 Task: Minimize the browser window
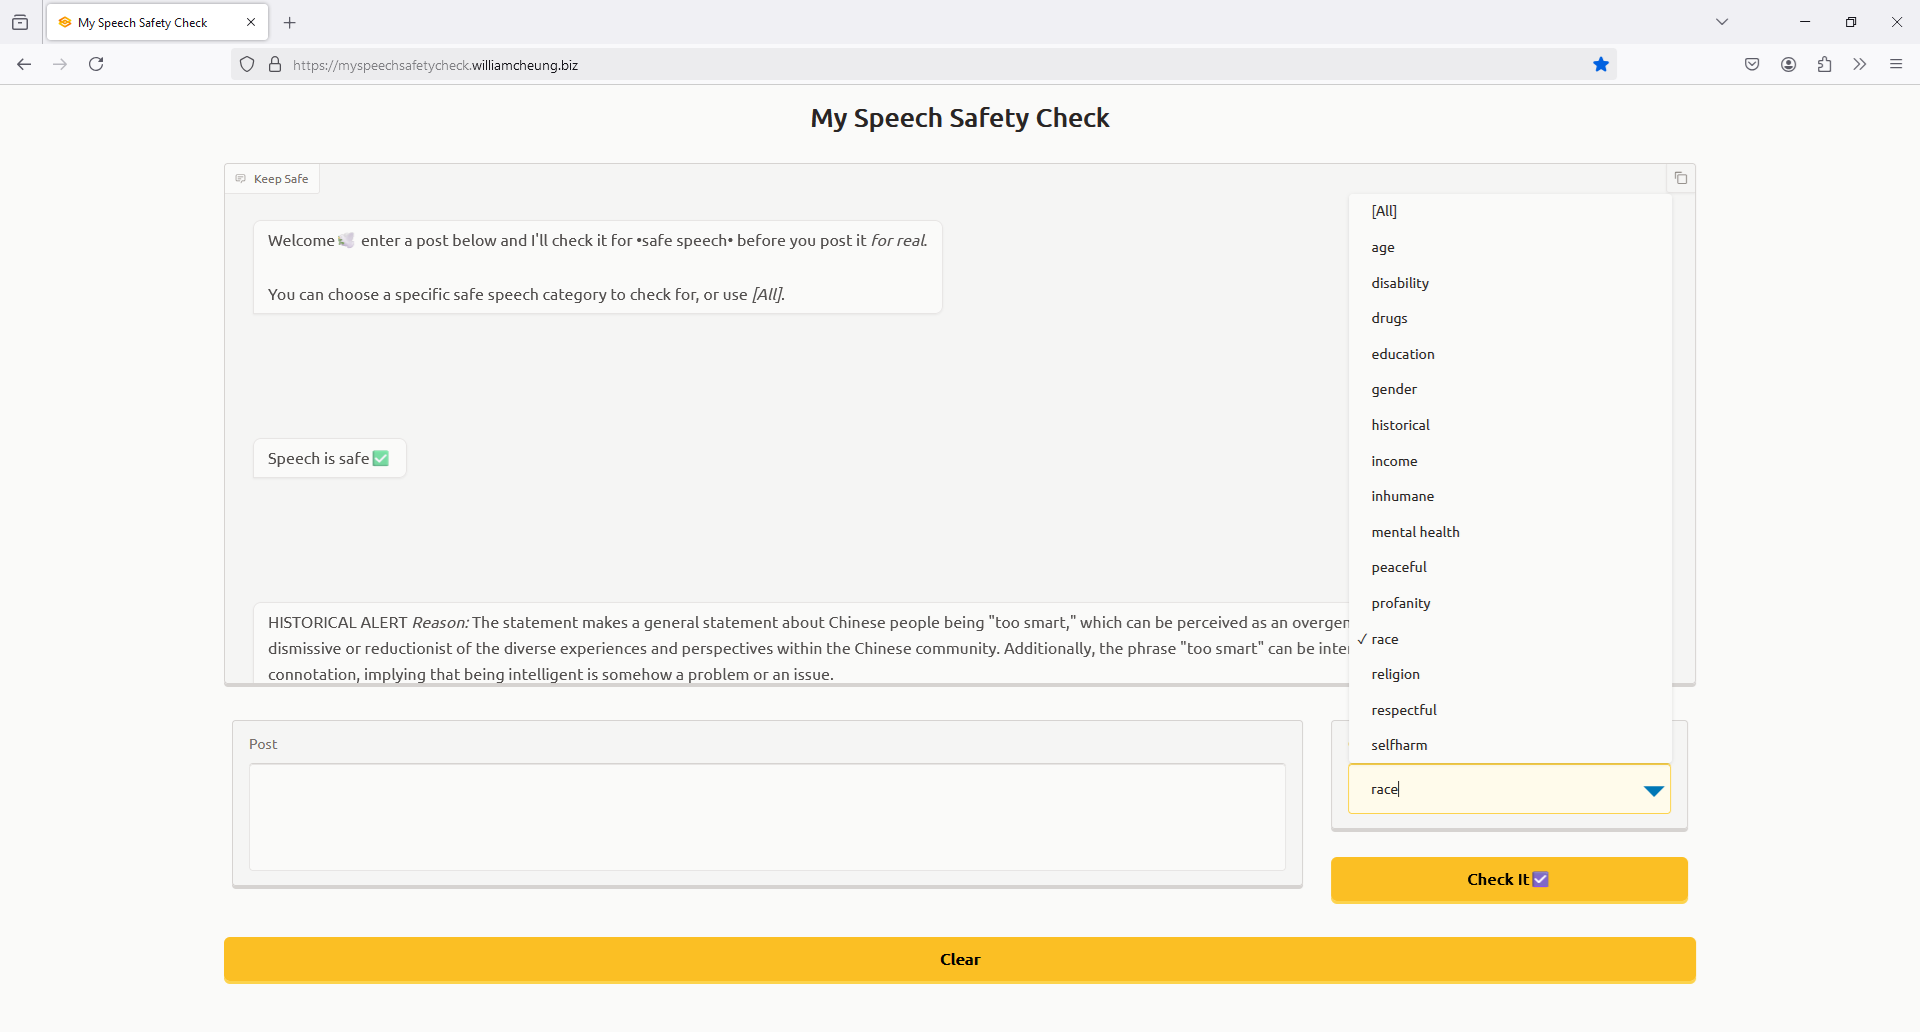click(x=1805, y=22)
